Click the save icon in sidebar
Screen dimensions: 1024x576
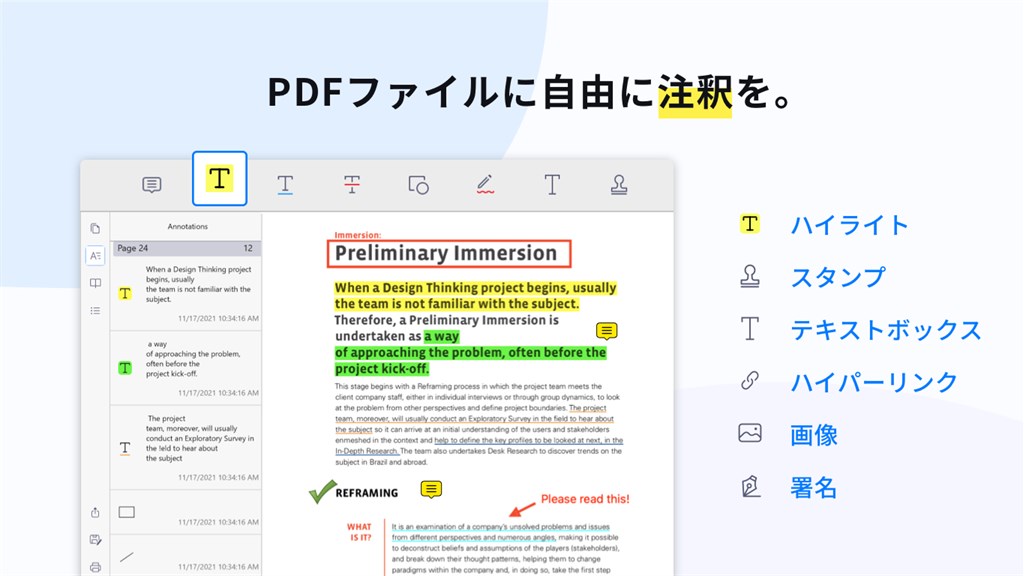[95, 539]
